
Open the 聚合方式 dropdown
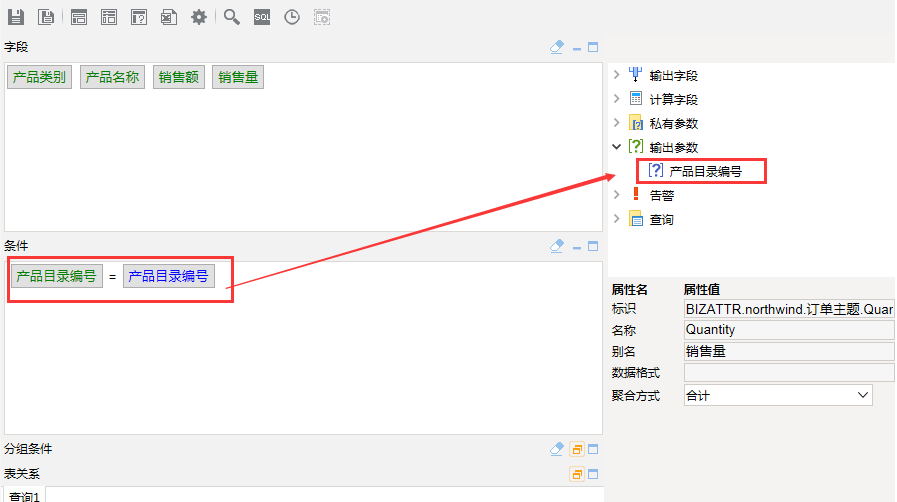pos(863,395)
